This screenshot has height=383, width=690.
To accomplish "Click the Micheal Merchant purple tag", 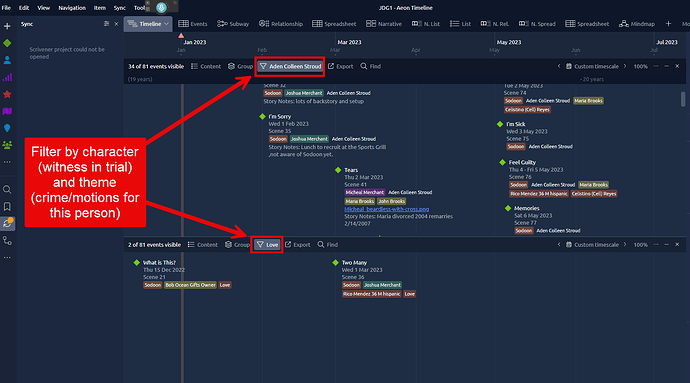I will pos(364,192).
